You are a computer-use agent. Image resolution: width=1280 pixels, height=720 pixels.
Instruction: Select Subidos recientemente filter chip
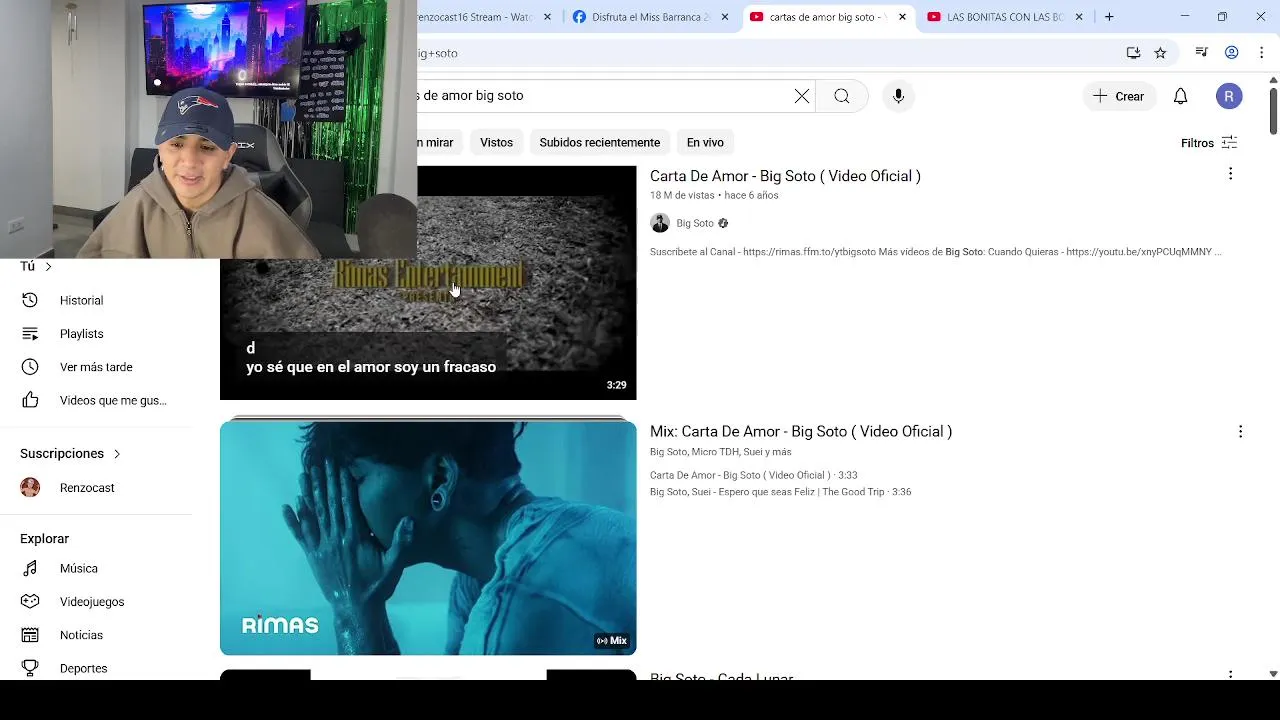[x=600, y=142]
